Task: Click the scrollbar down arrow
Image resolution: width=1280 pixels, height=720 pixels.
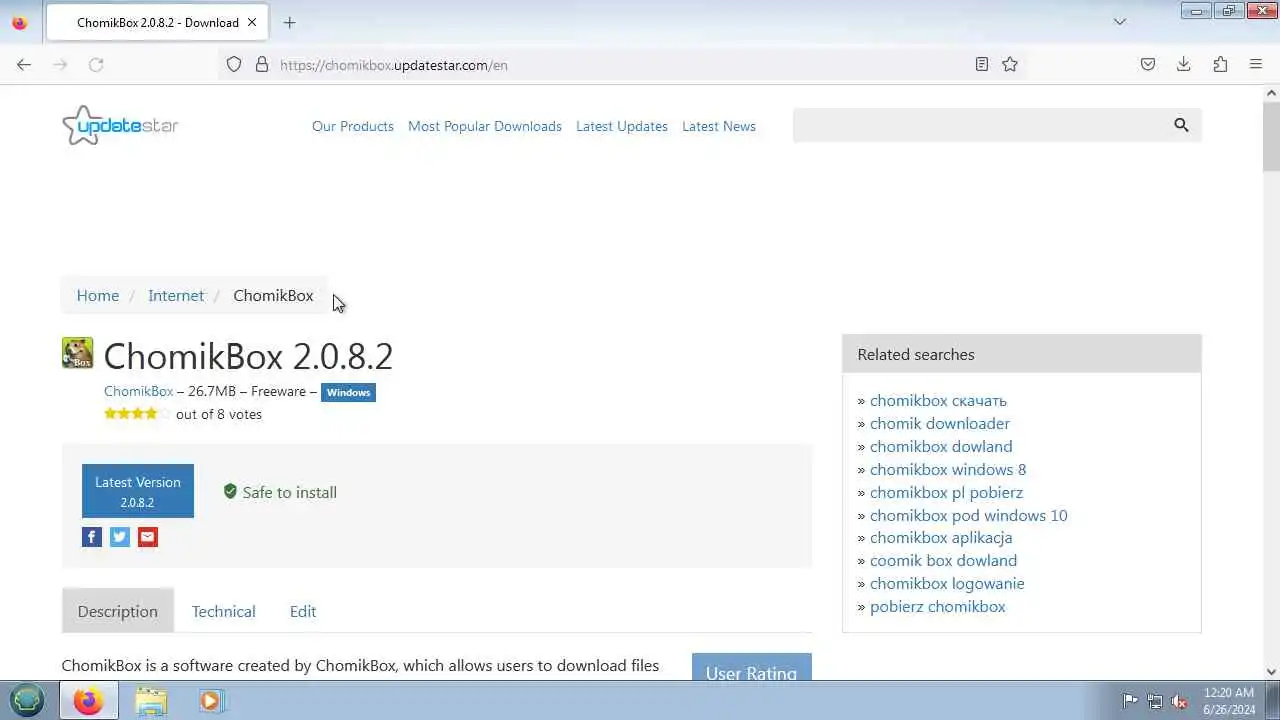Action: pos(1271,672)
